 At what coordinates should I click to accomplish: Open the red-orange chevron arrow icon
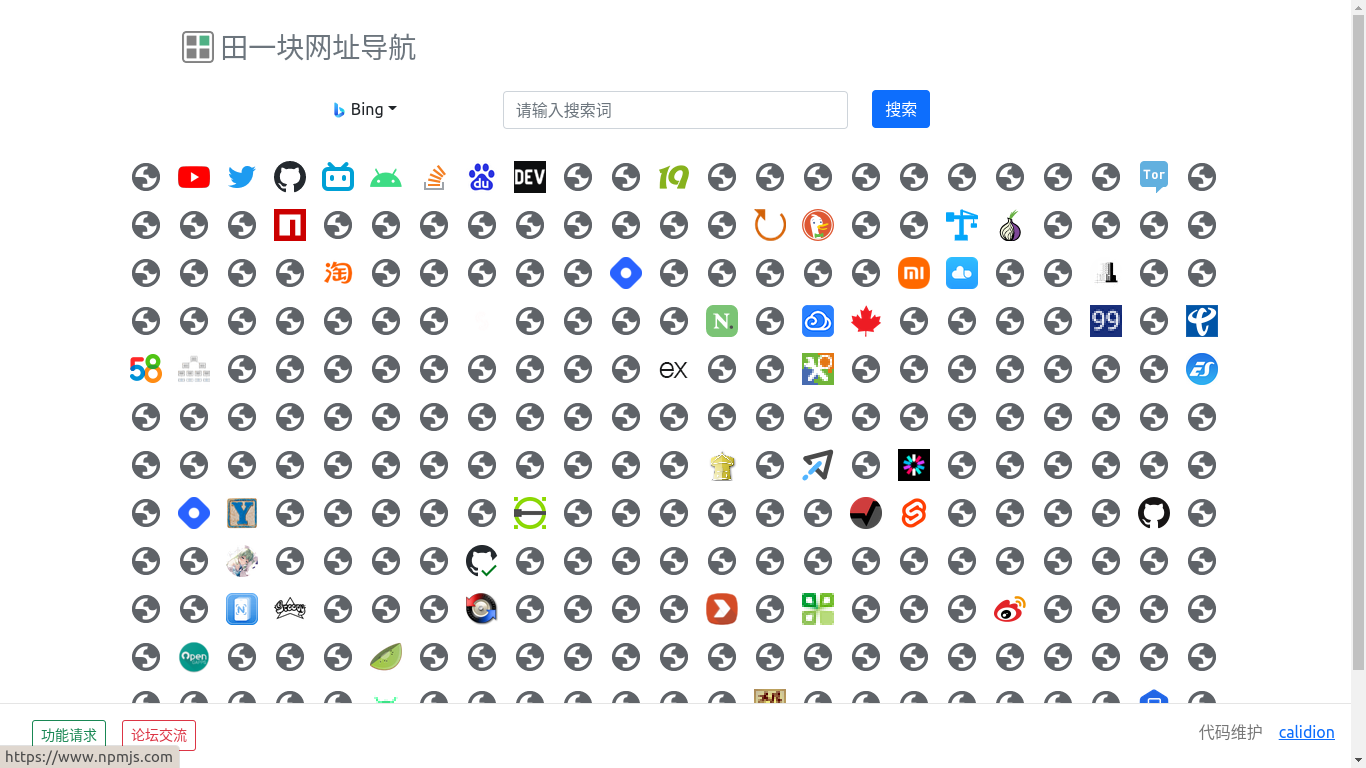coord(722,609)
